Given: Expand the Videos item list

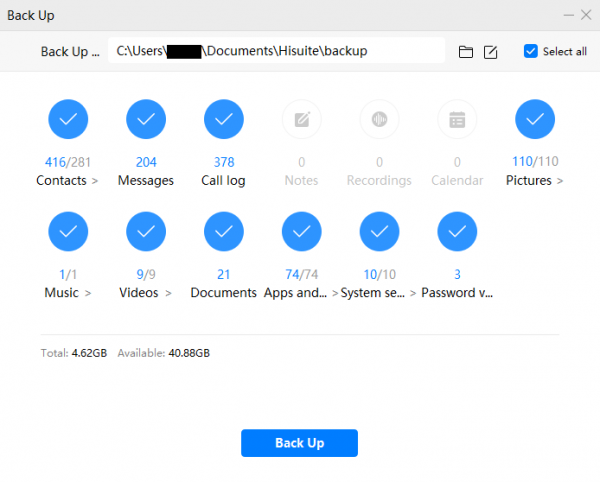Looking at the screenshot, I should click(x=168, y=293).
